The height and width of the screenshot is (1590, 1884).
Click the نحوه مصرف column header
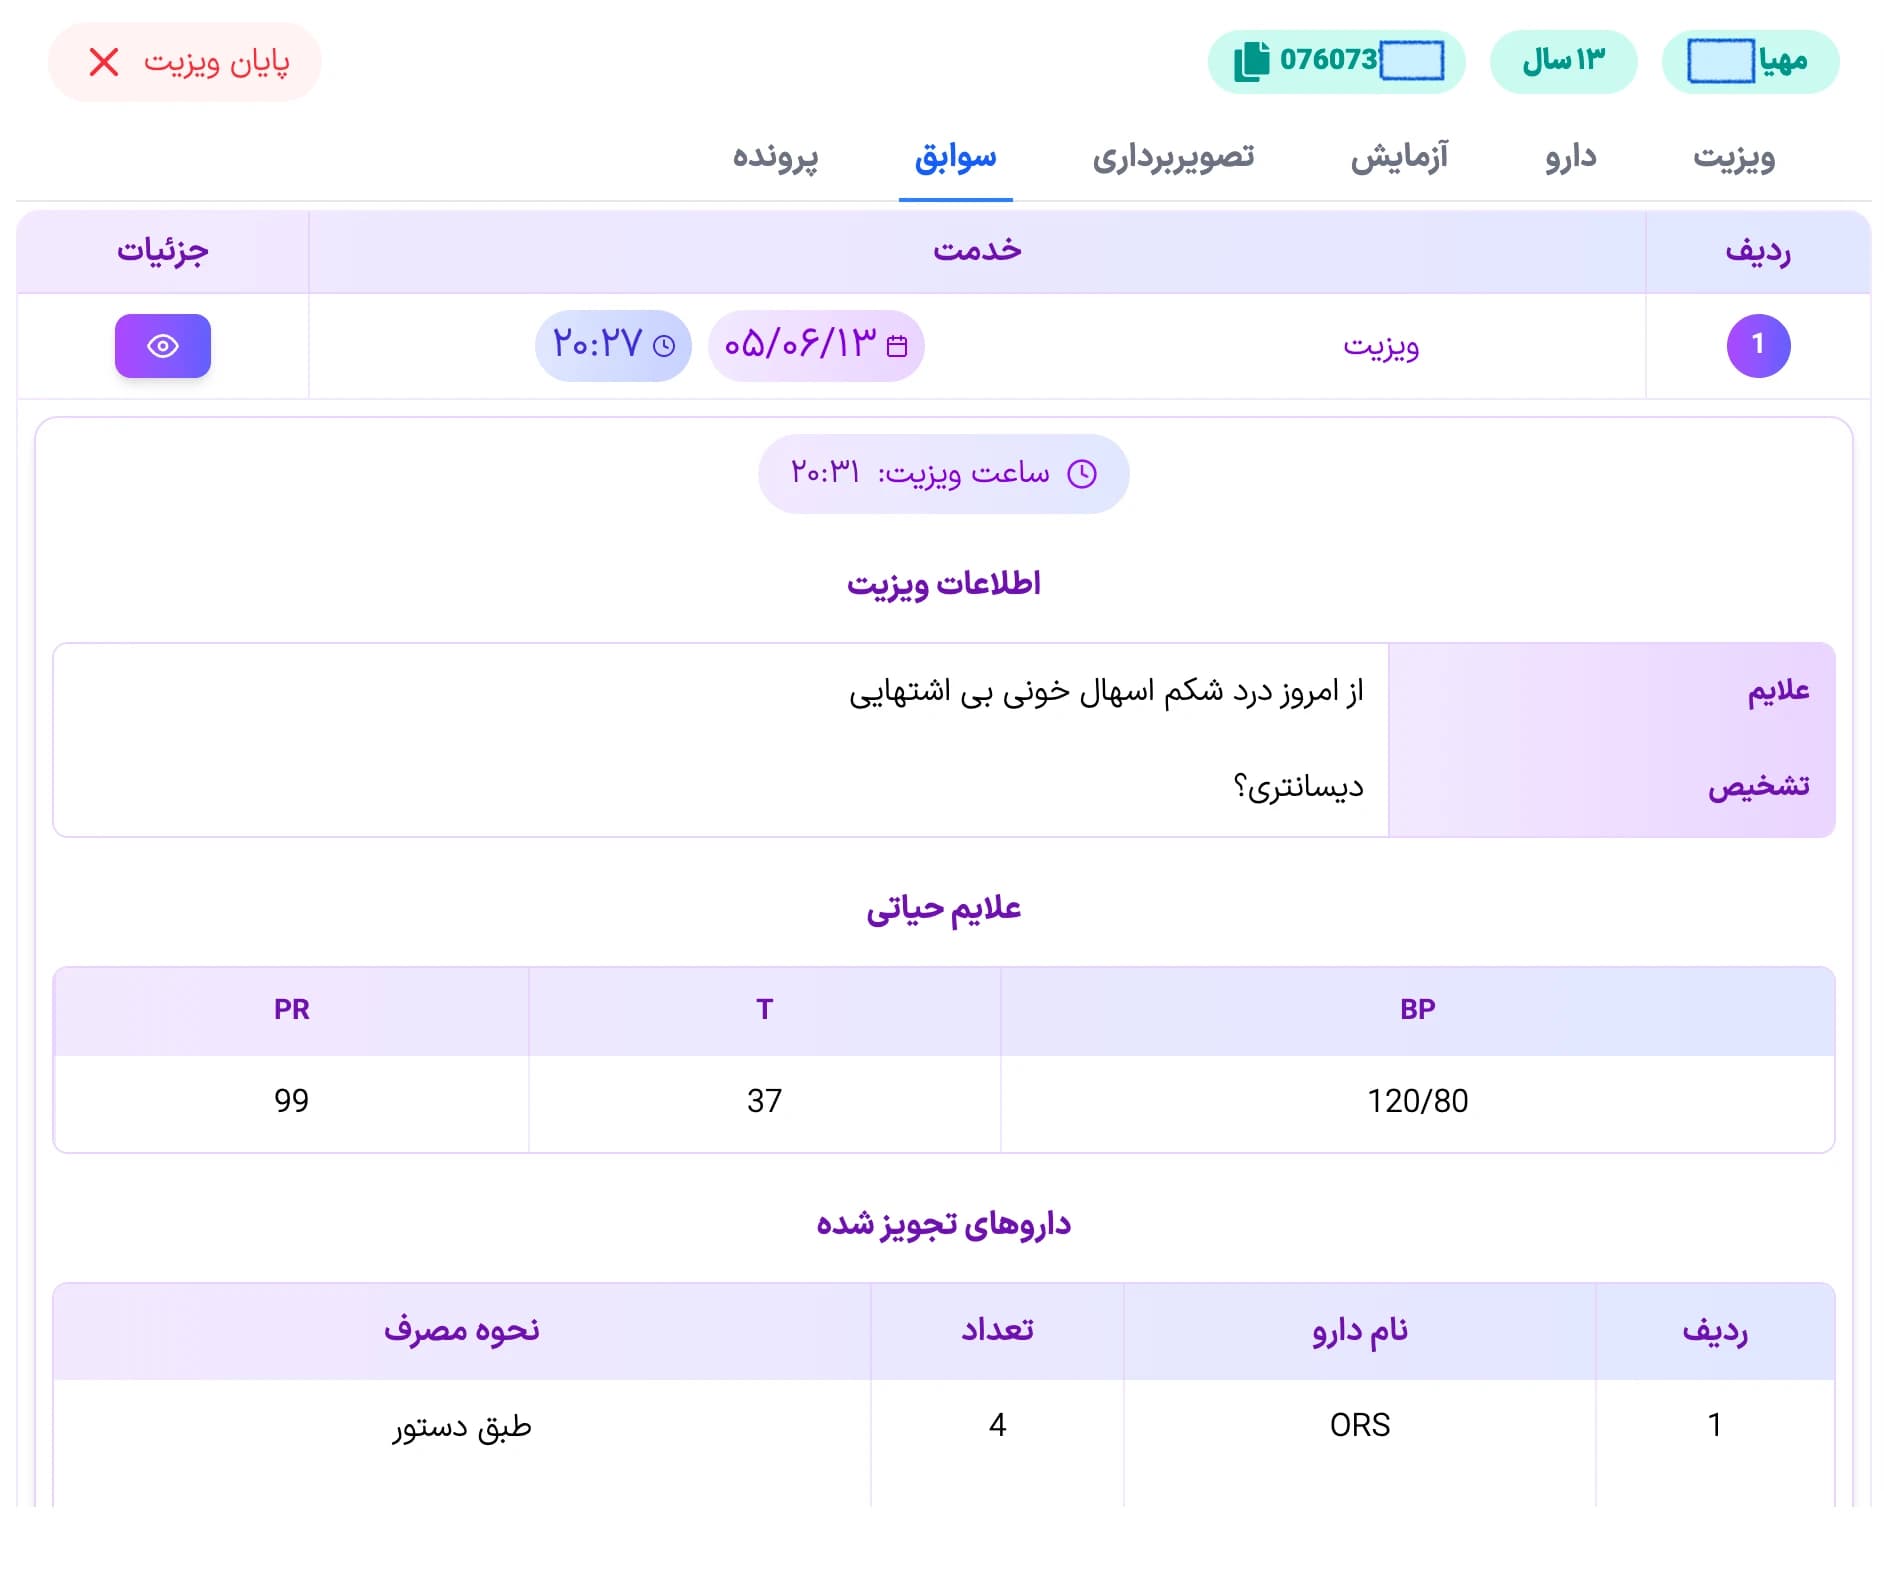[461, 1331]
